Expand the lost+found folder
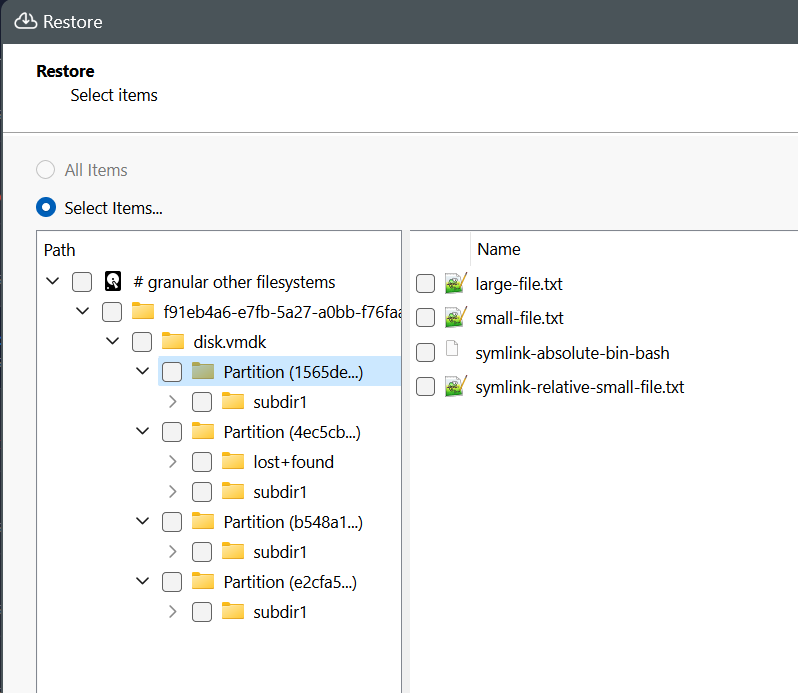798x693 pixels. click(x=172, y=462)
